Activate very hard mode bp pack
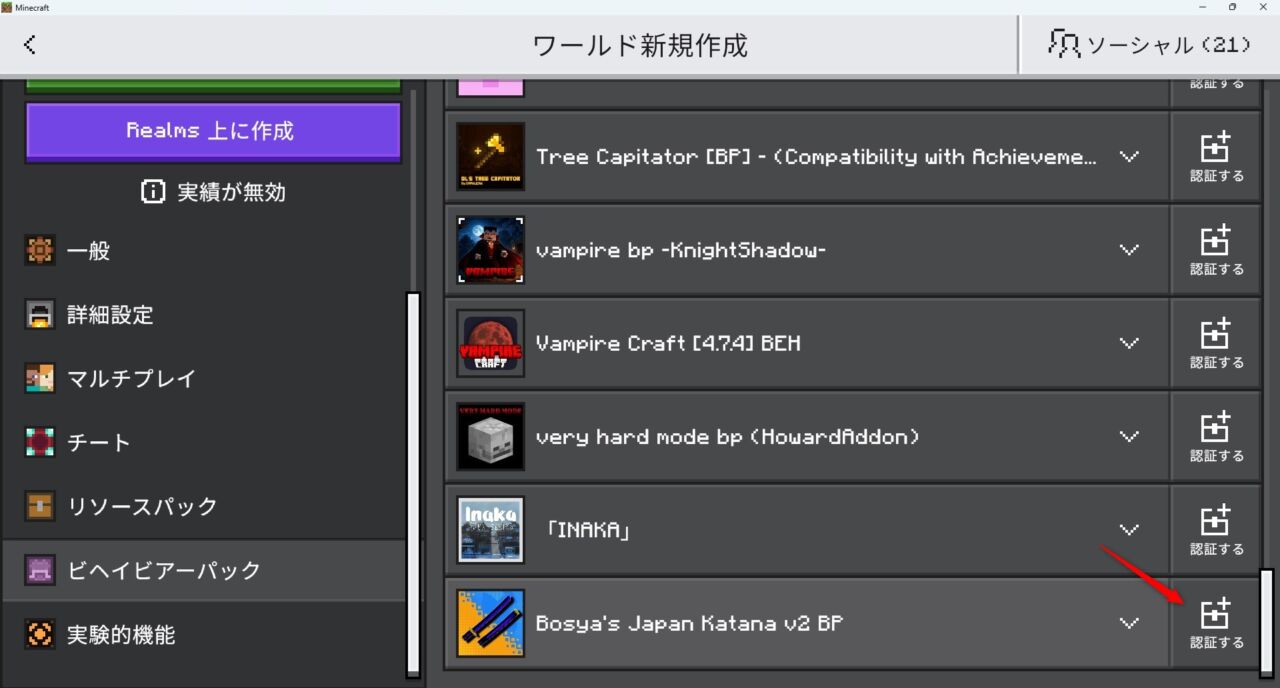Image resolution: width=1280 pixels, height=688 pixels. tap(1216, 437)
